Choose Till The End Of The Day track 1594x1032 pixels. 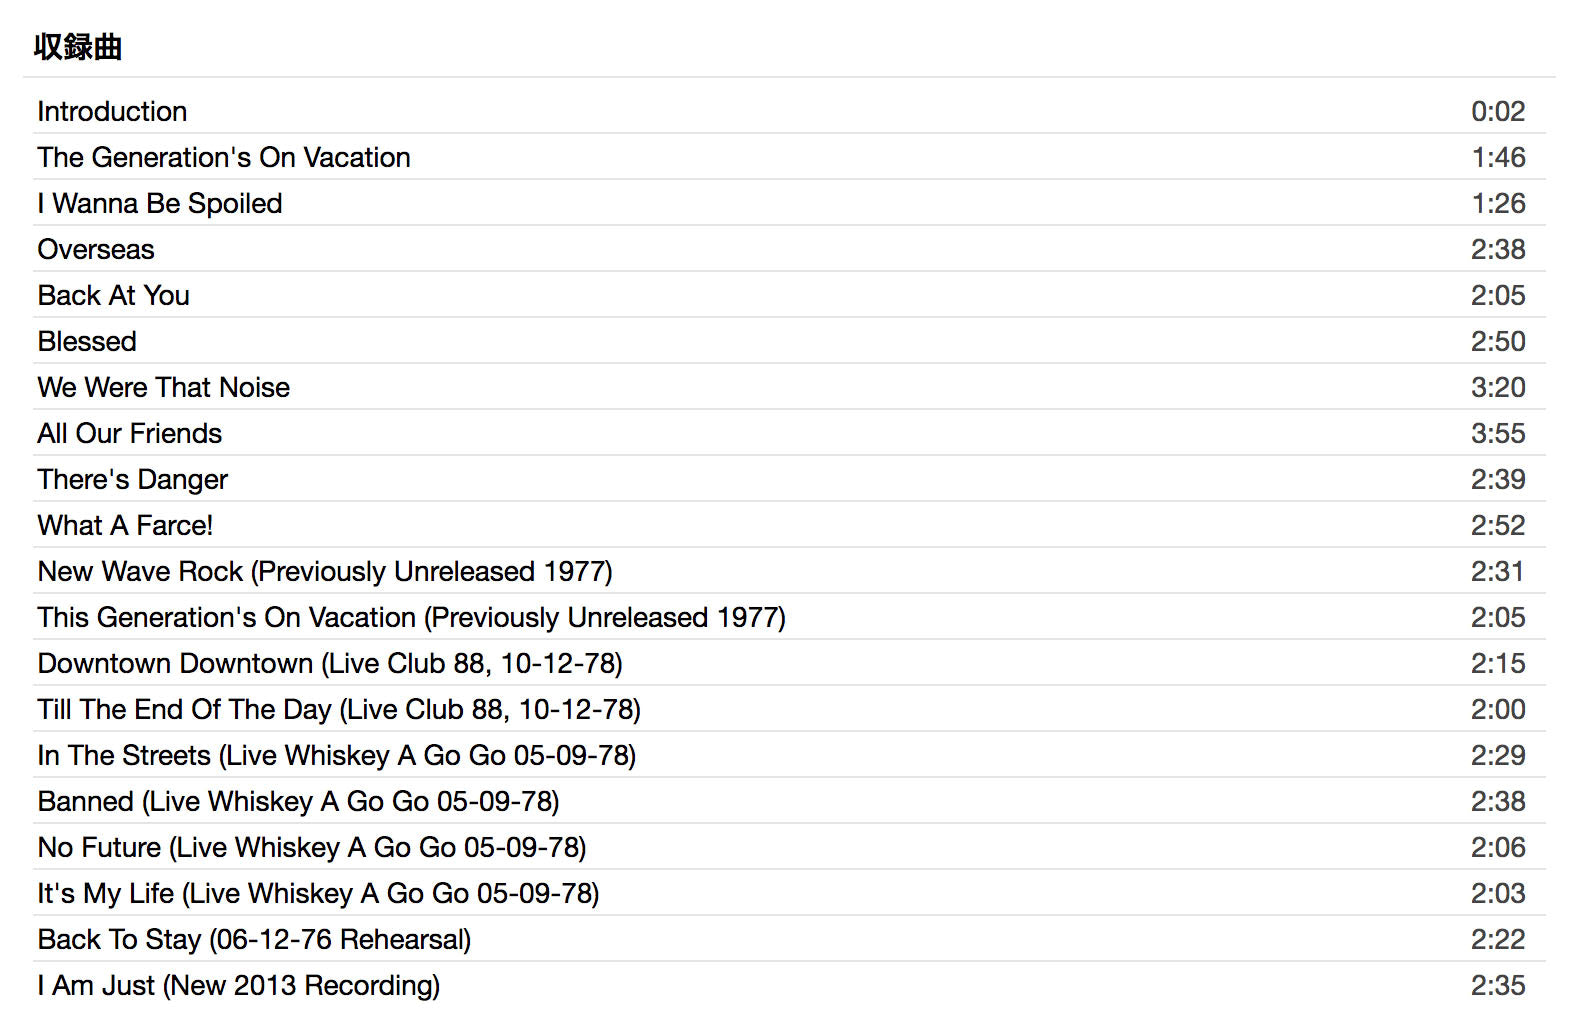(339, 709)
